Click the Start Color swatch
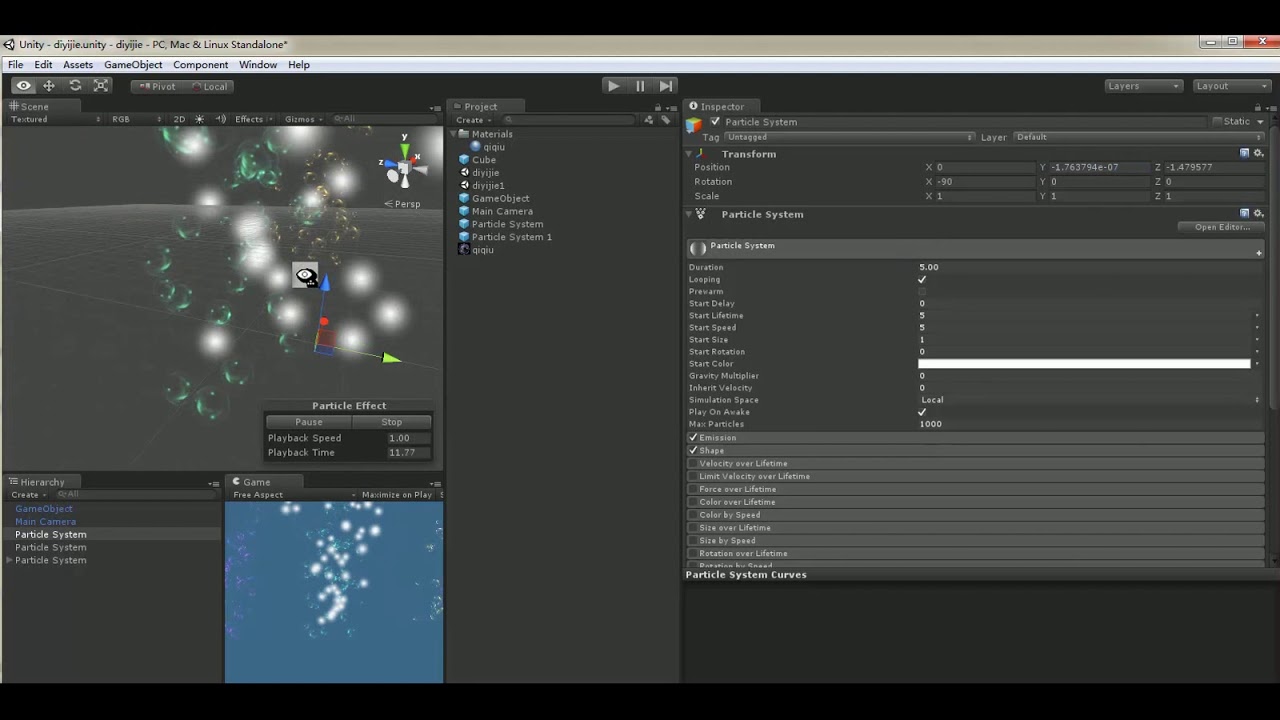This screenshot has width=1280, height=720. pos(1084,364)
